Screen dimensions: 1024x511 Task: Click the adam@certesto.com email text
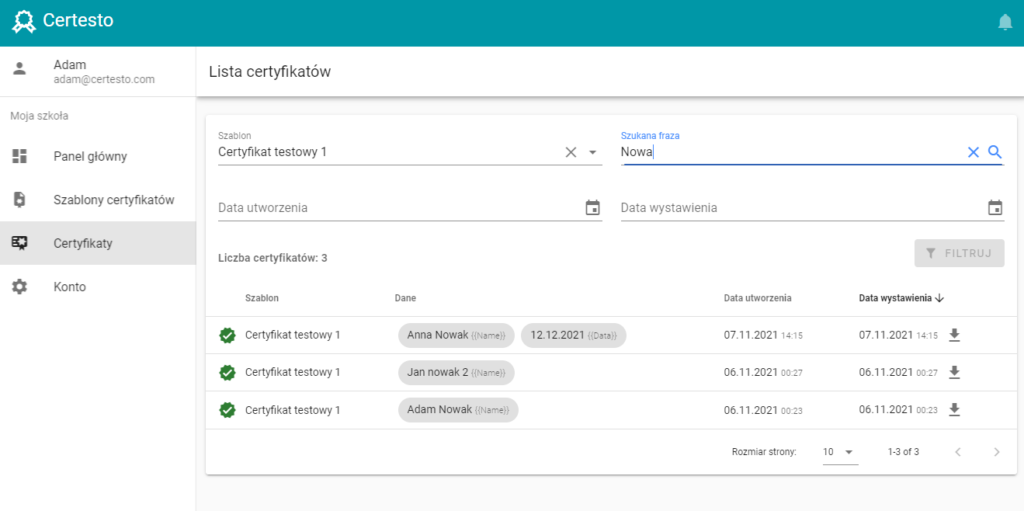coord(104,80)
